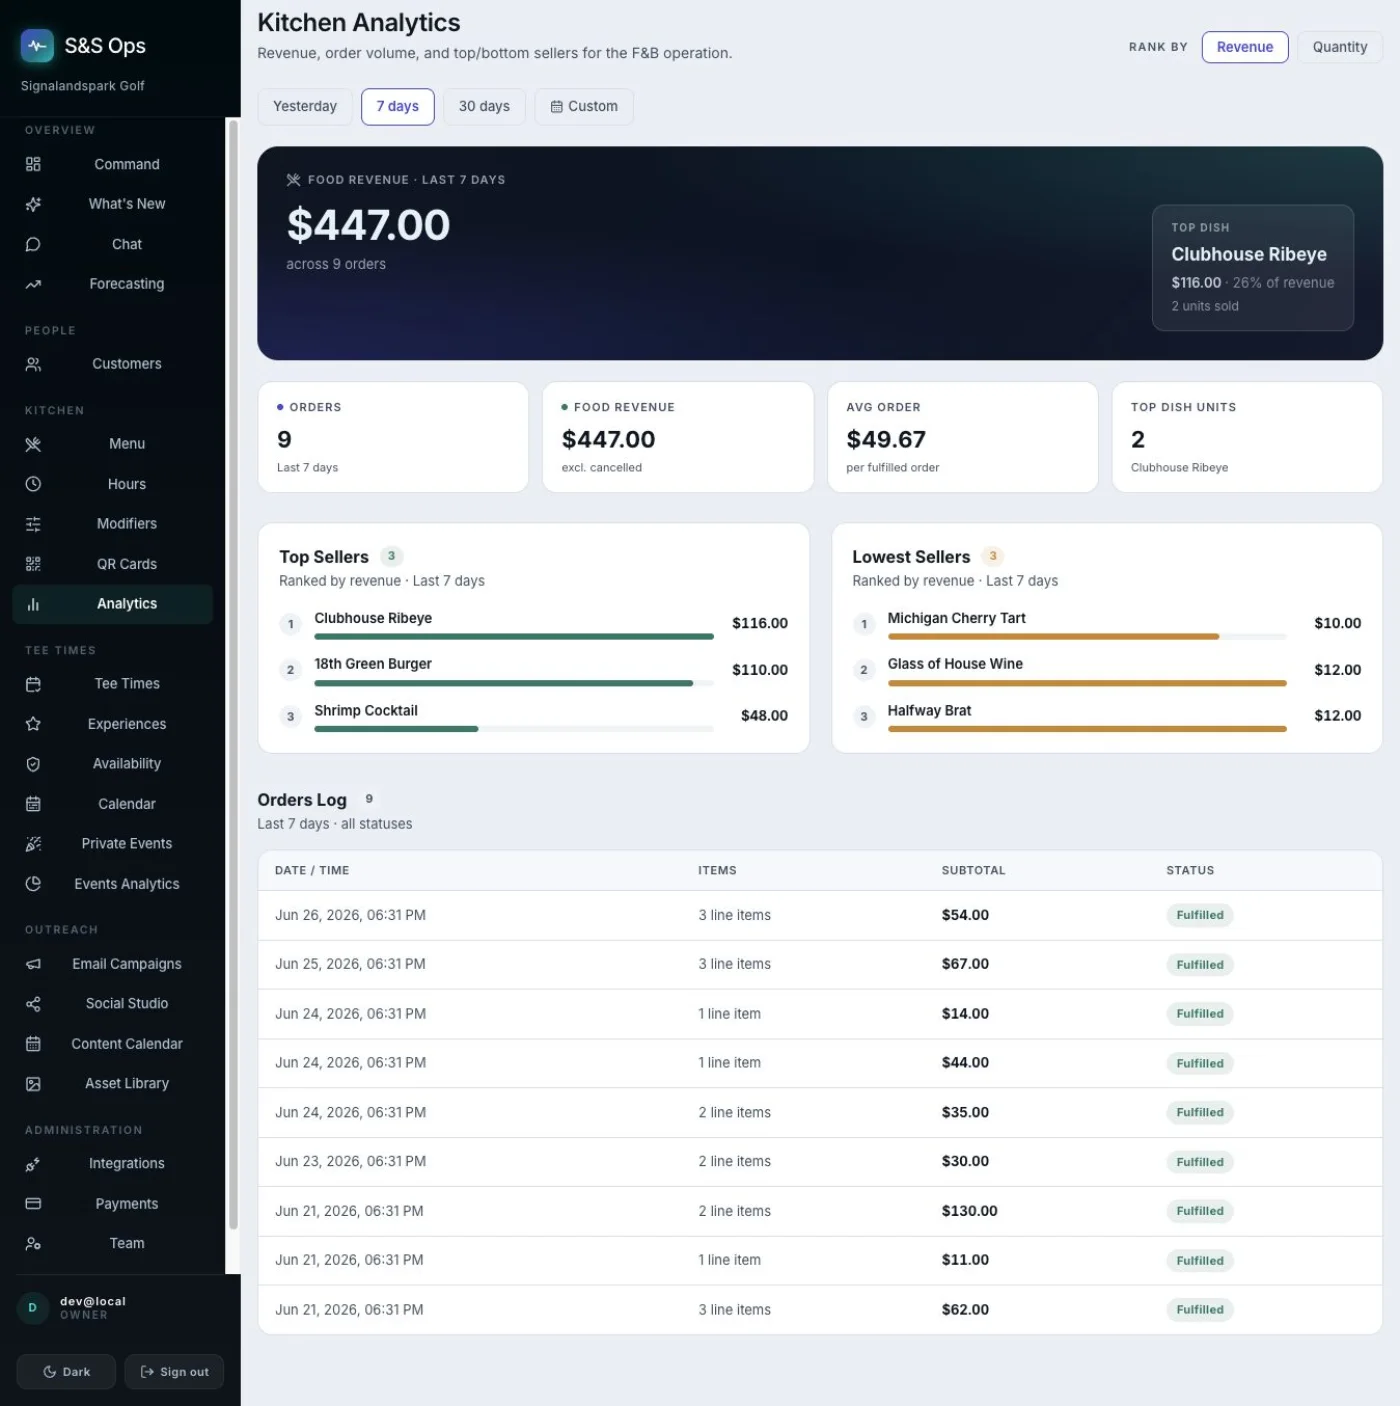
Task: Click the Halfway Brat seller row
Action: (x=1107, y=716)
